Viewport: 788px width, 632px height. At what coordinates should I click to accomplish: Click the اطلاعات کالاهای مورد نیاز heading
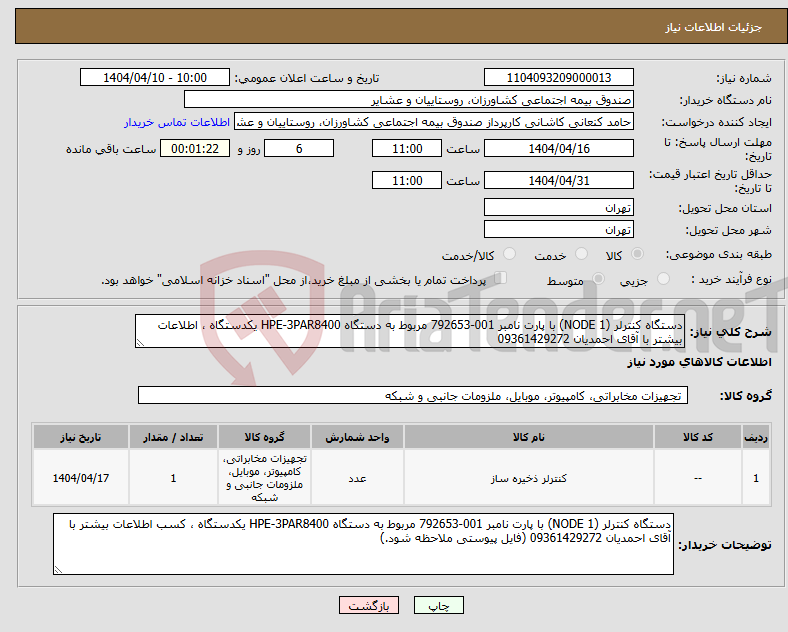699,362
